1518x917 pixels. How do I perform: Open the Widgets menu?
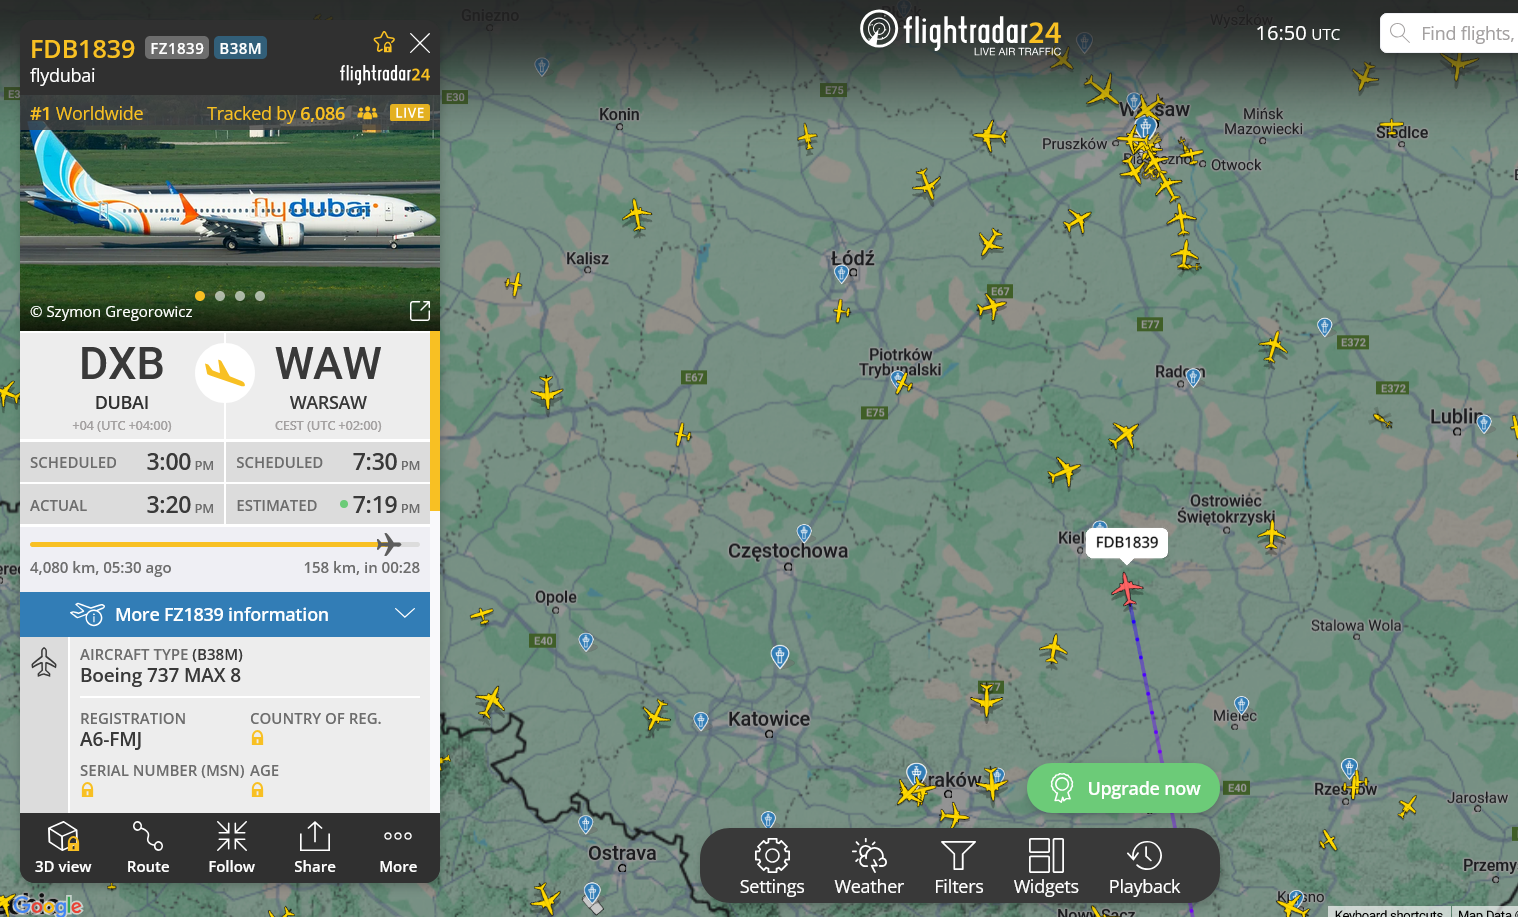[1046, 866]
